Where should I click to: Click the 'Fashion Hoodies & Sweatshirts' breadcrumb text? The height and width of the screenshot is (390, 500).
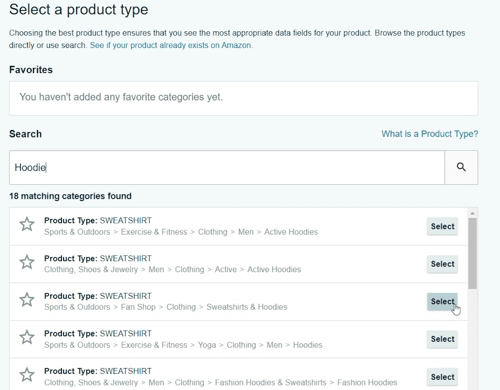coord(271,382)
